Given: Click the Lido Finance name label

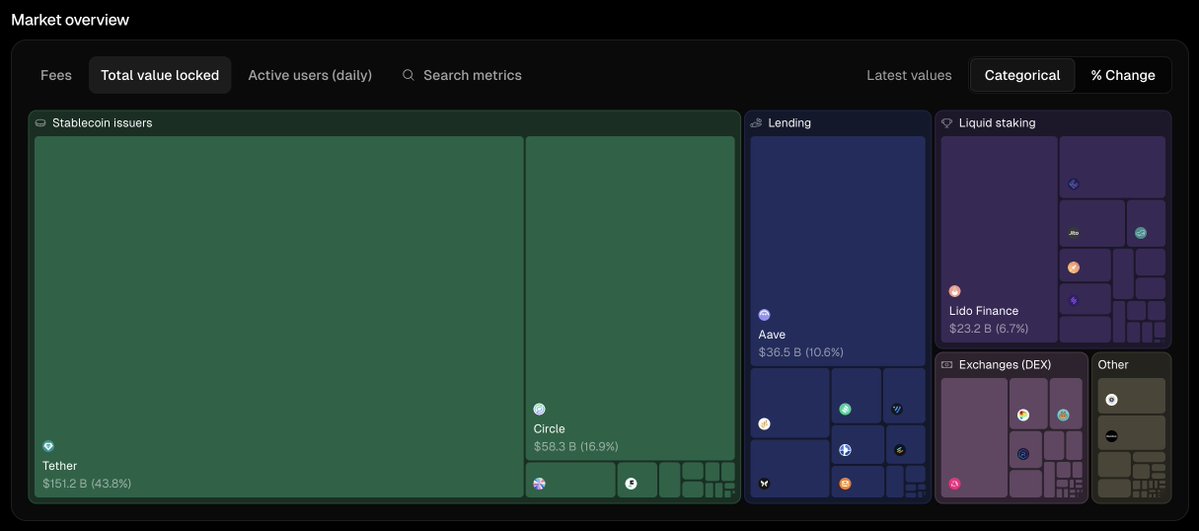Looking at the screenshot, I should (983, 311).
